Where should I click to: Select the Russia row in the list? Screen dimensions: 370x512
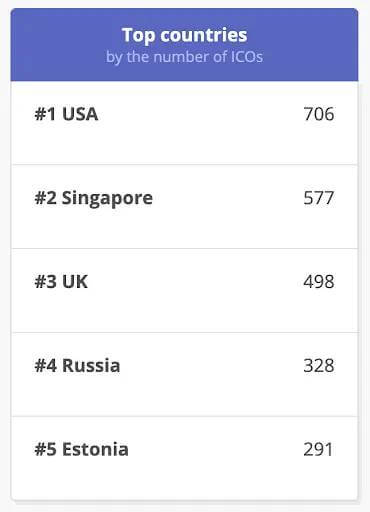[x=184, y=374]
